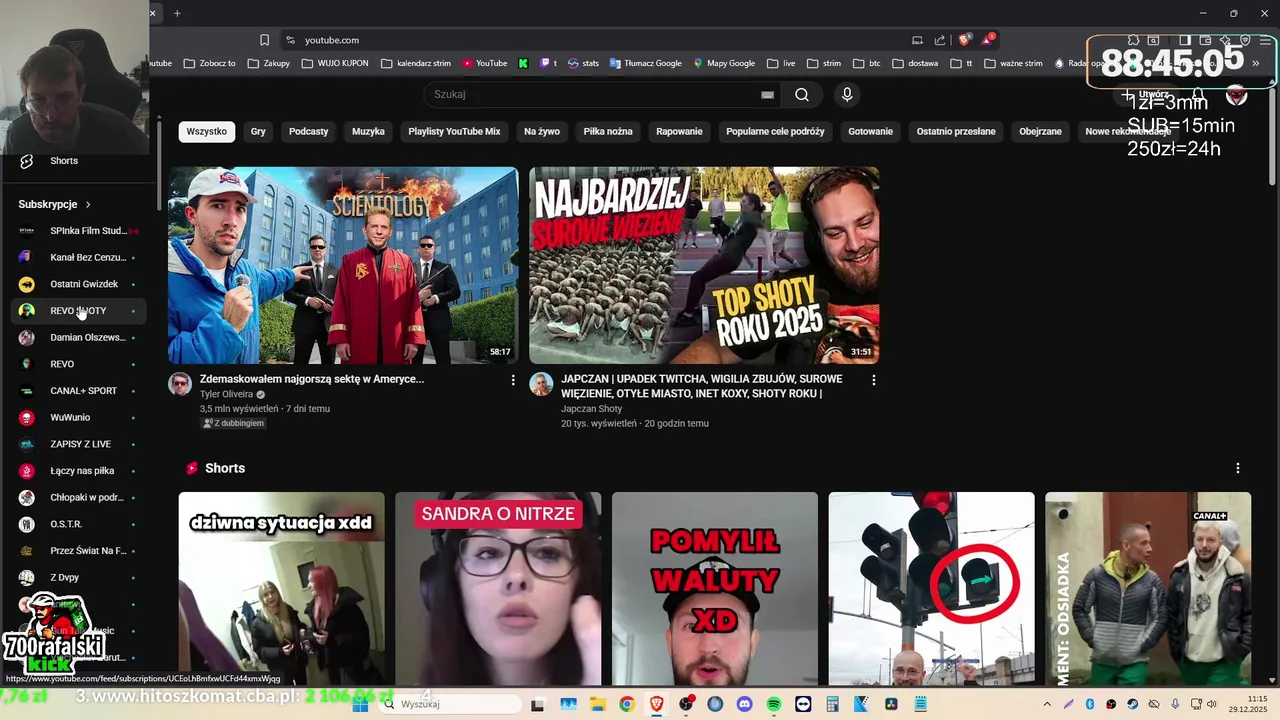Bookmark this page using address bar icon
1280x720 pixels.
pos(264,40)
